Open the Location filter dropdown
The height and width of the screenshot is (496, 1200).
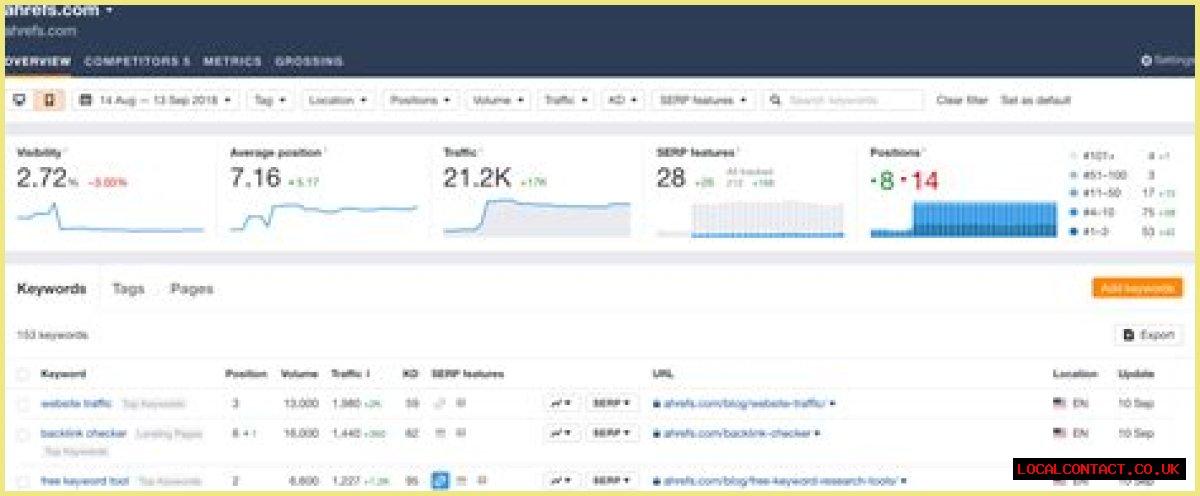point(337,100)
